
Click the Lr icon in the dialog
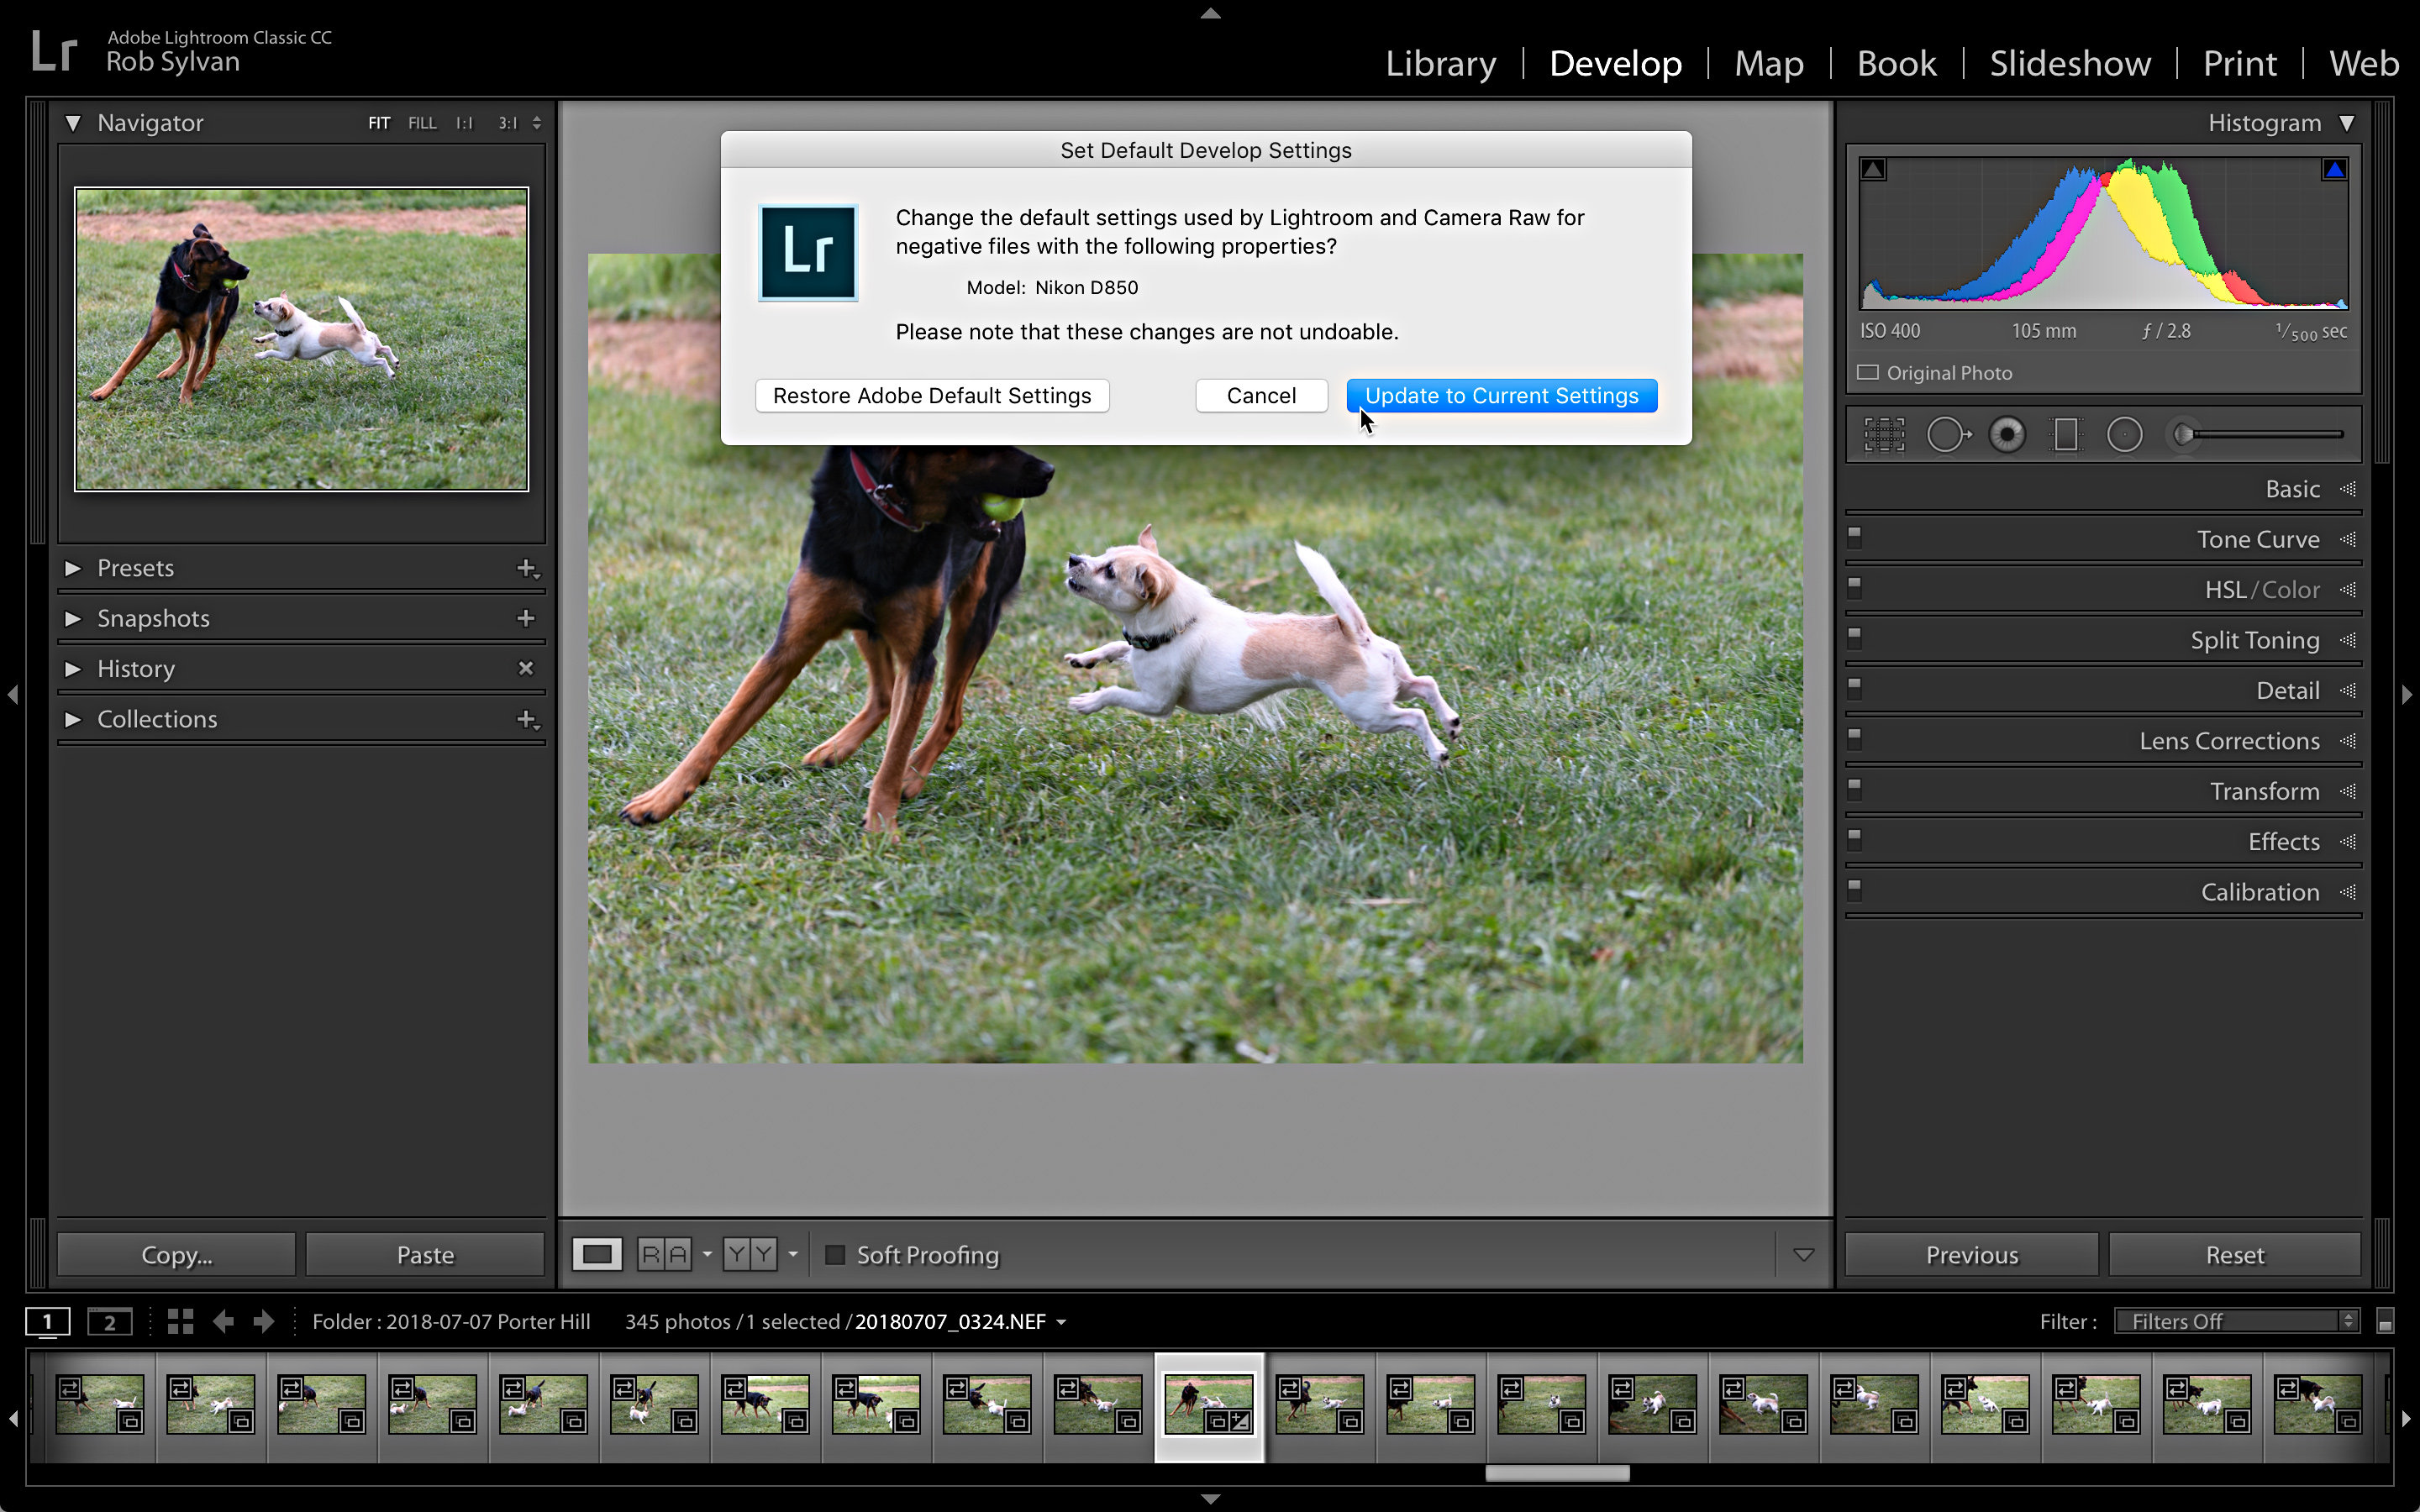pyautogui.click(x=808, y=253)
